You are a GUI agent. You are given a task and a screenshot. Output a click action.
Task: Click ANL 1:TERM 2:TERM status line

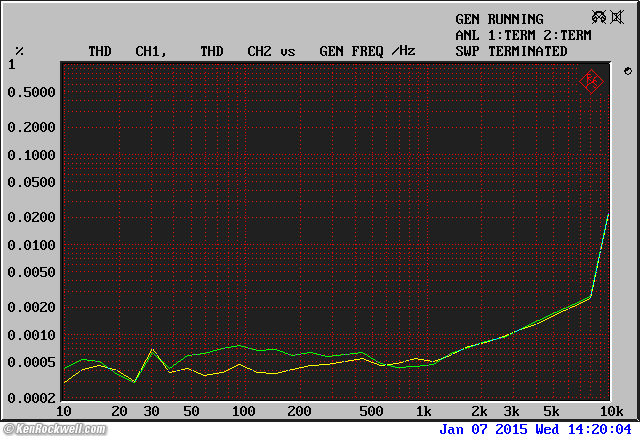[x=523, y=35]
